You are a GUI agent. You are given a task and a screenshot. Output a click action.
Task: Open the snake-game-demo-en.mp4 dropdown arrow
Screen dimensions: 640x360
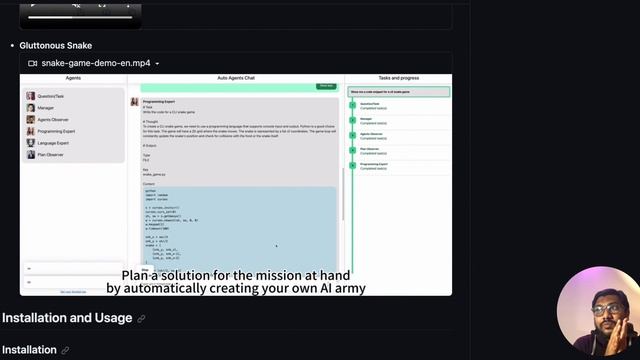click(157, 64)
